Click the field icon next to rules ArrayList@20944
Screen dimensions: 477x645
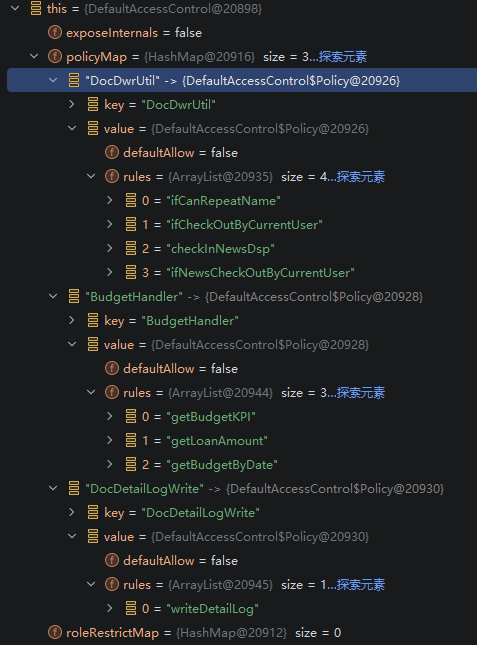pos(112,392)
